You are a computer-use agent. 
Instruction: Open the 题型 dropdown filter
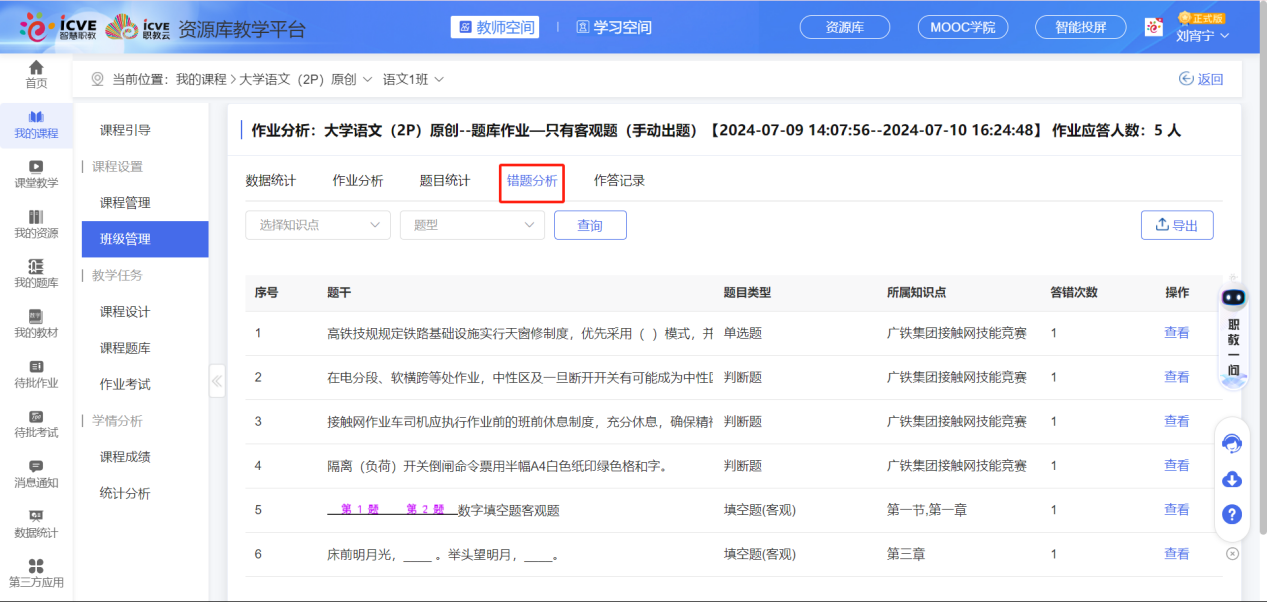tap(472, 225)
